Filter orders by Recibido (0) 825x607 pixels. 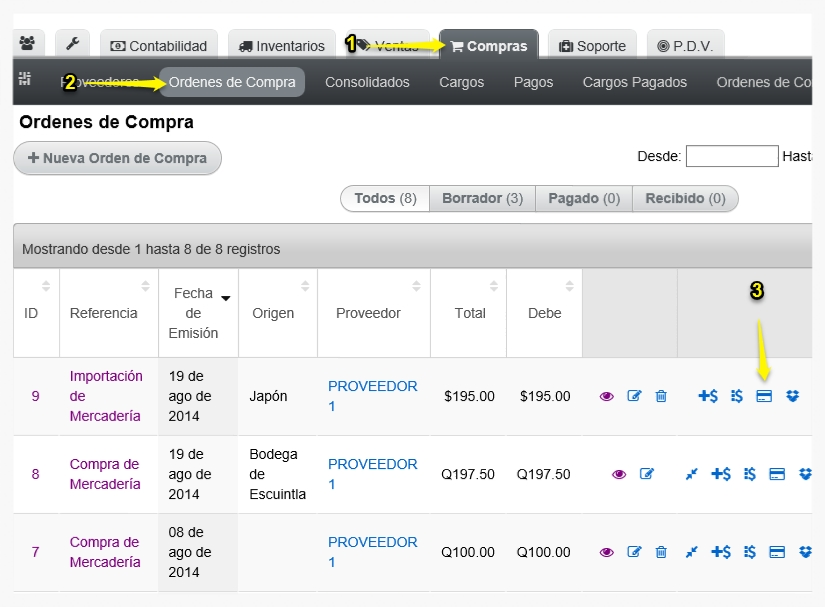pyautogui.click(x=685, y=198)
